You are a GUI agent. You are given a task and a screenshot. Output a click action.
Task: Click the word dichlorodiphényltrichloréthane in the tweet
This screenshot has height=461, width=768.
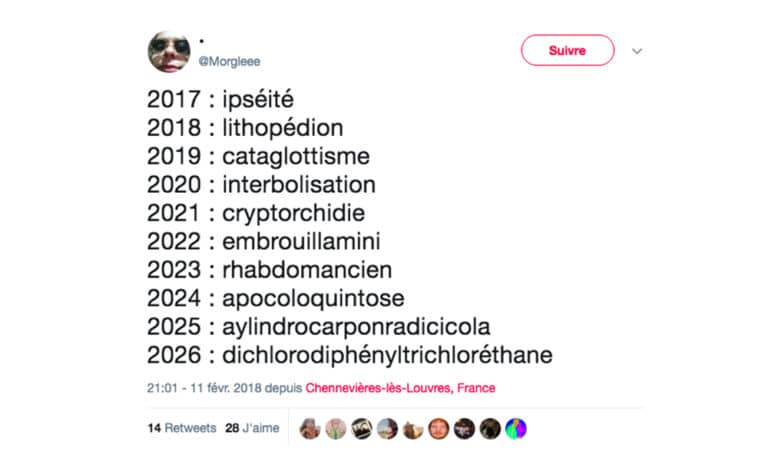pyautogui.click(x=387, y=355)
